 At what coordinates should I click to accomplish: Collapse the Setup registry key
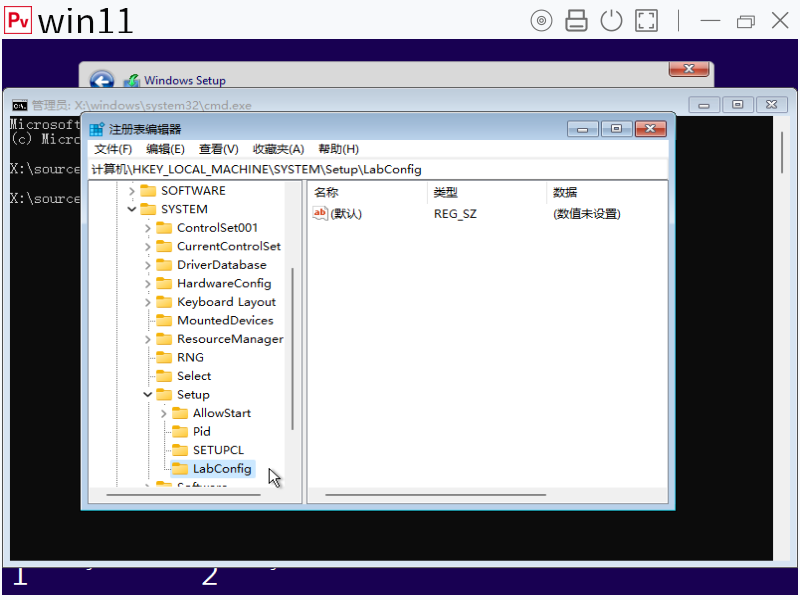(x=147, y=394)
